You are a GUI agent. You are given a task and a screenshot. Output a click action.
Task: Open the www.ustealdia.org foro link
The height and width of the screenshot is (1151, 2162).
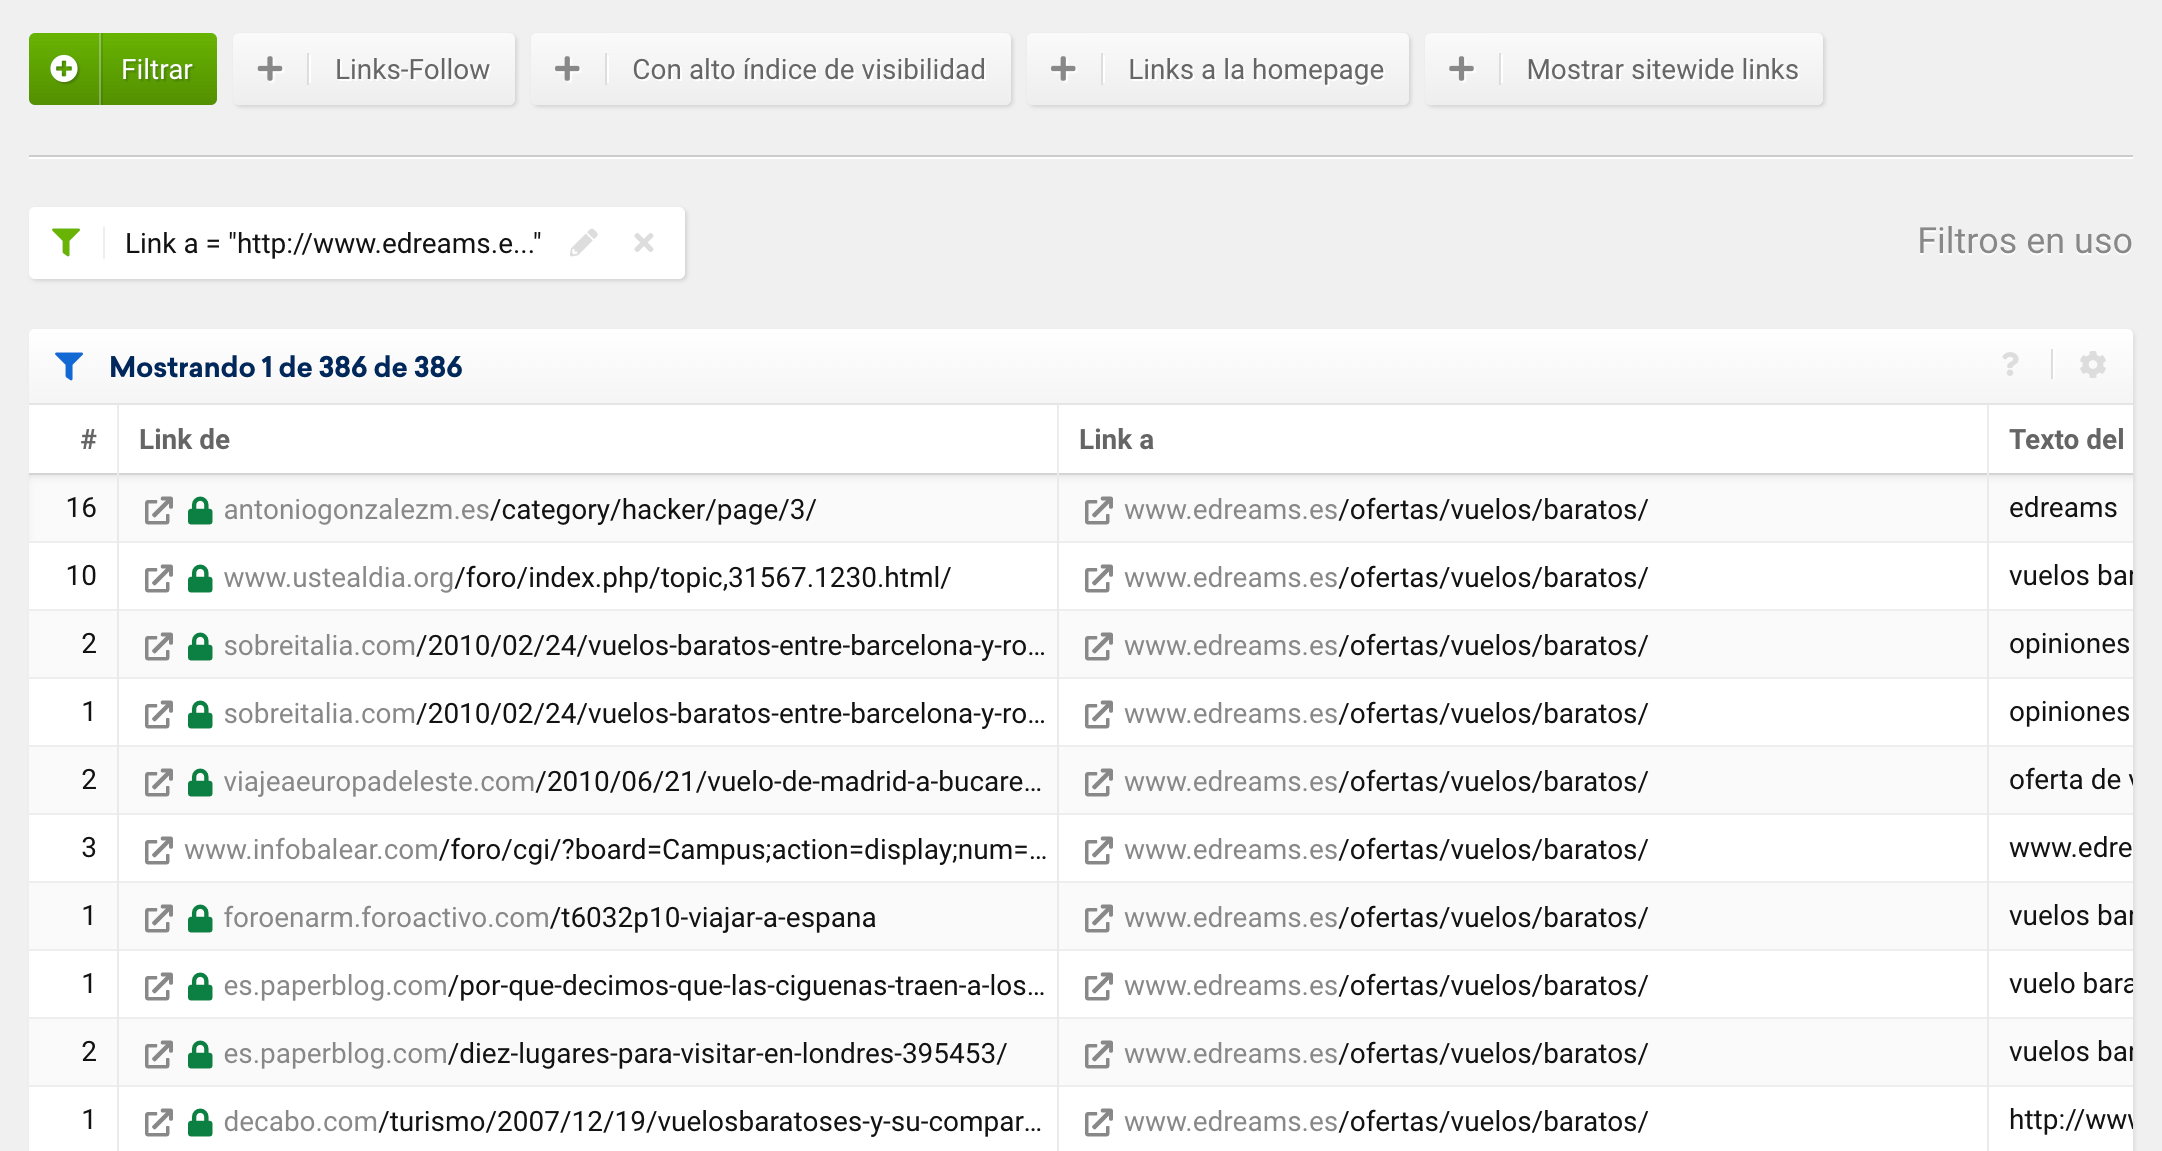(x=586, y=578)
